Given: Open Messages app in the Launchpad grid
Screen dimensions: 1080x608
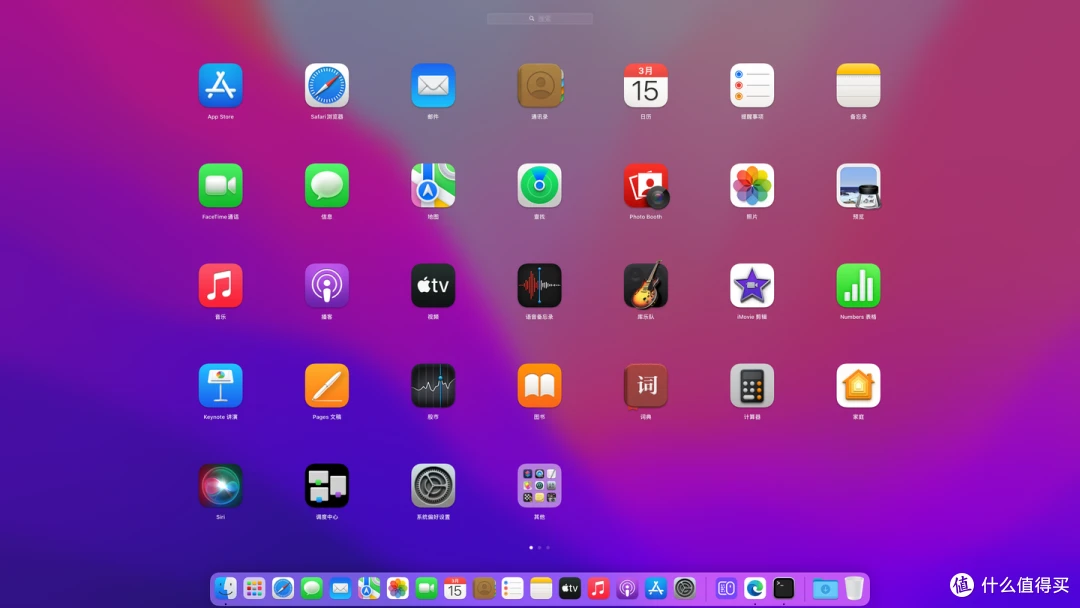Looking at the screenshot, I should [x=326, y=185].
